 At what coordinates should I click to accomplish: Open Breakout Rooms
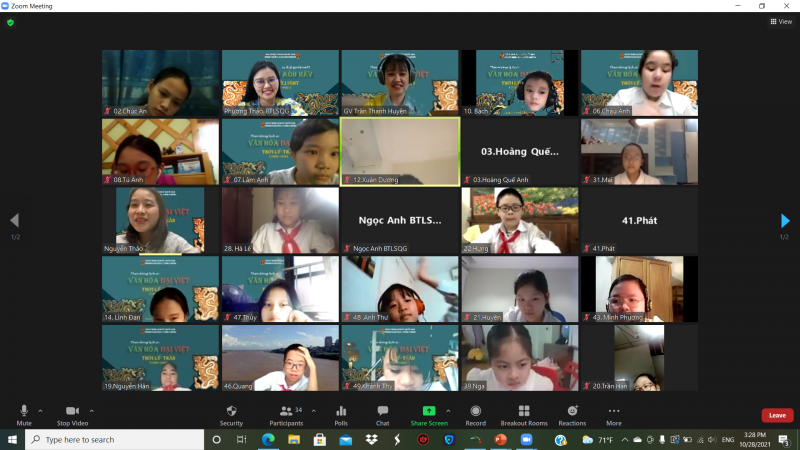[524, 415]
